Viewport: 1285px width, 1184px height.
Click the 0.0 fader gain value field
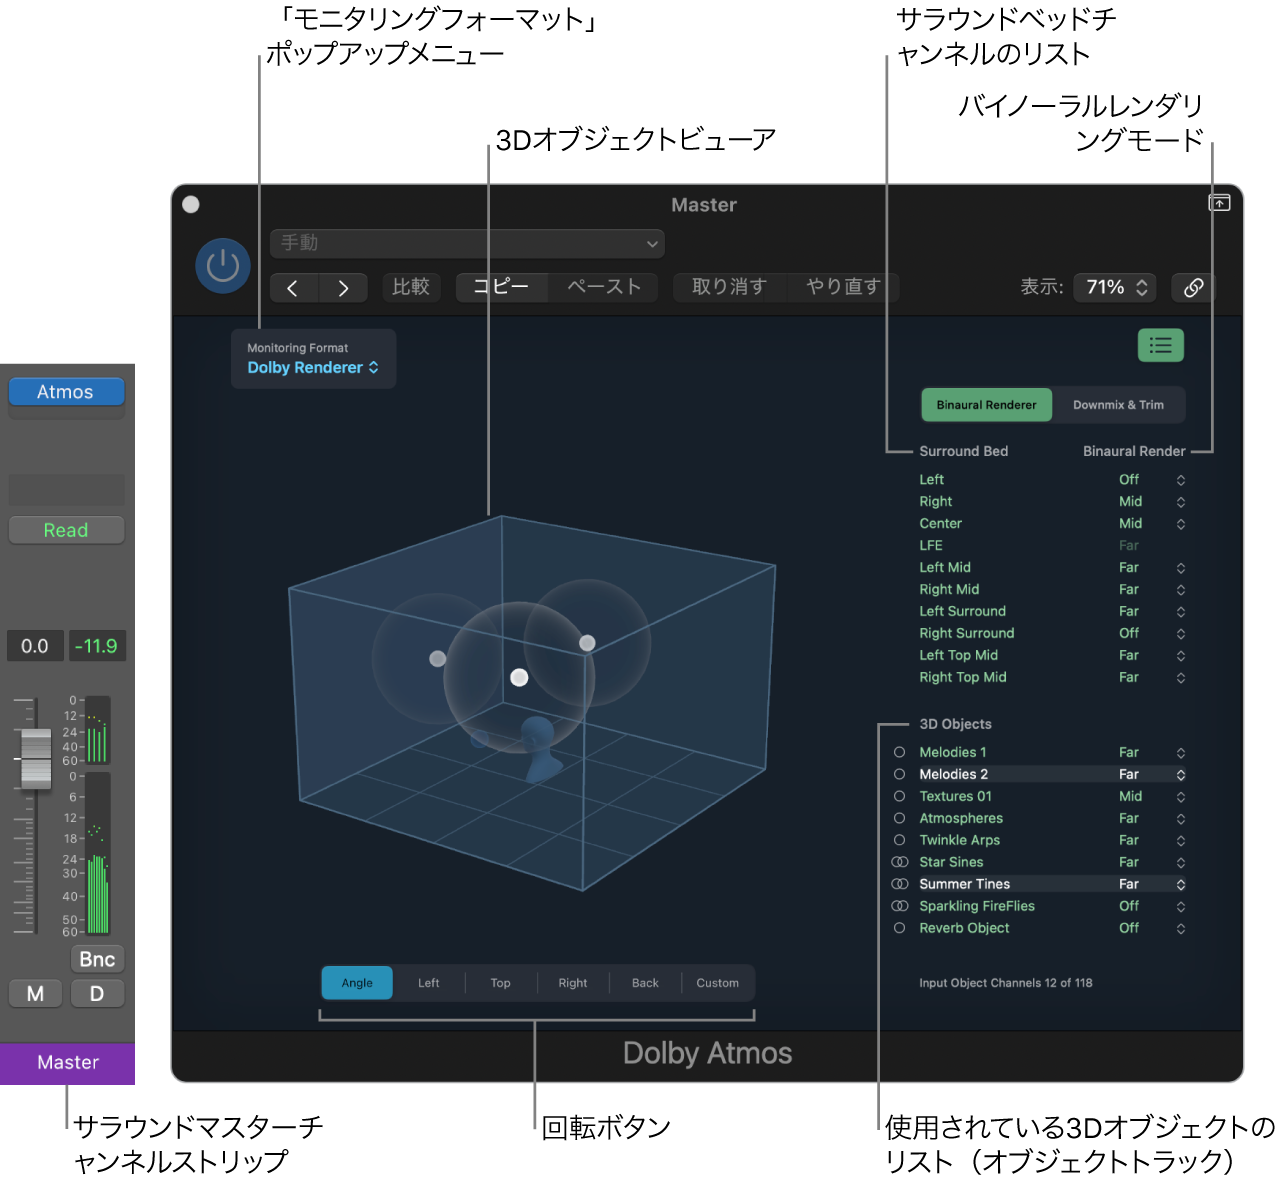(35, 646)
